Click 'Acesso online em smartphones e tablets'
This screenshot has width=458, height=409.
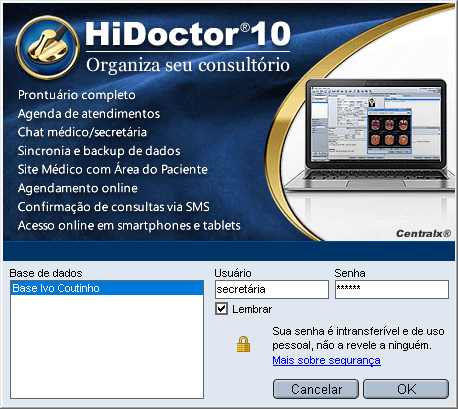[x=129, y=226]
